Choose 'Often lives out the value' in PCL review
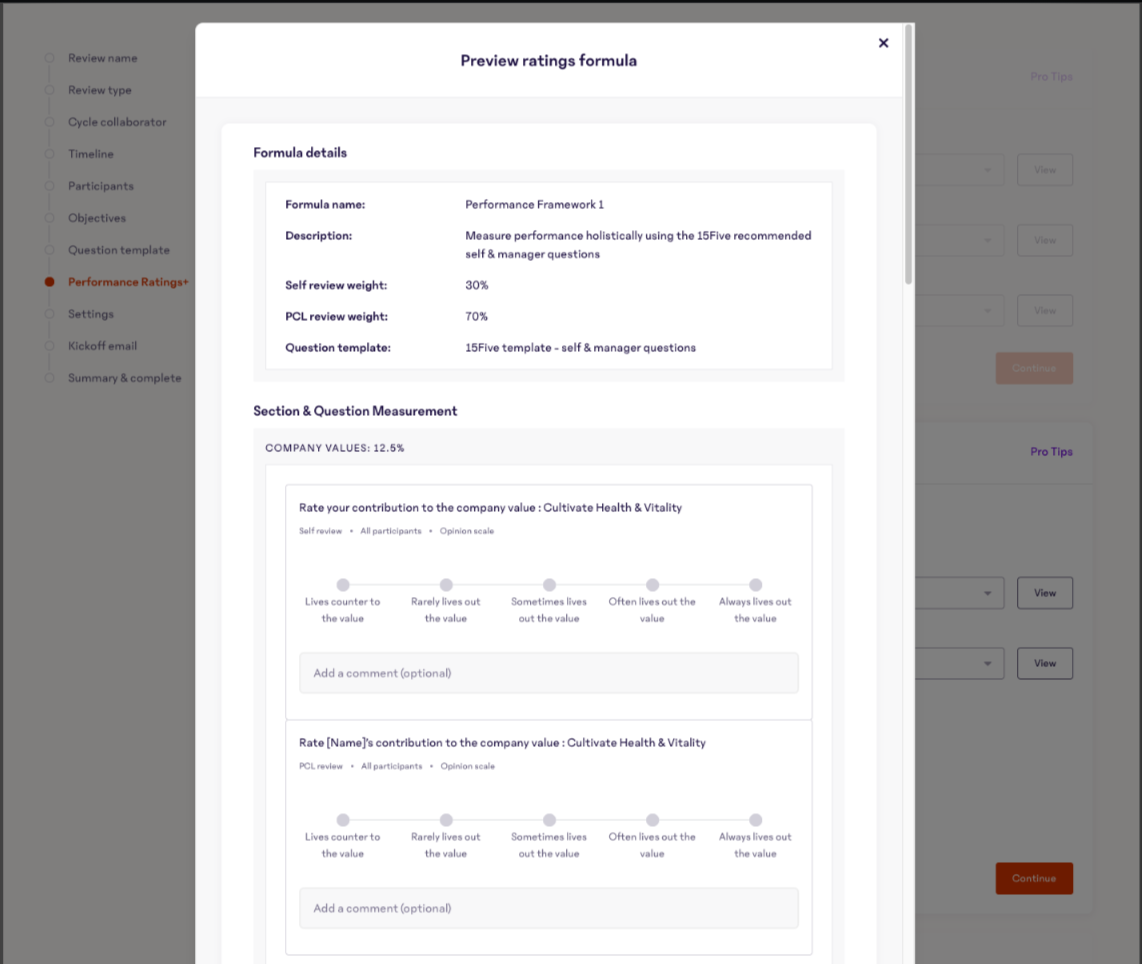Viewport: 1142px width, 964px height. [652, 820]
